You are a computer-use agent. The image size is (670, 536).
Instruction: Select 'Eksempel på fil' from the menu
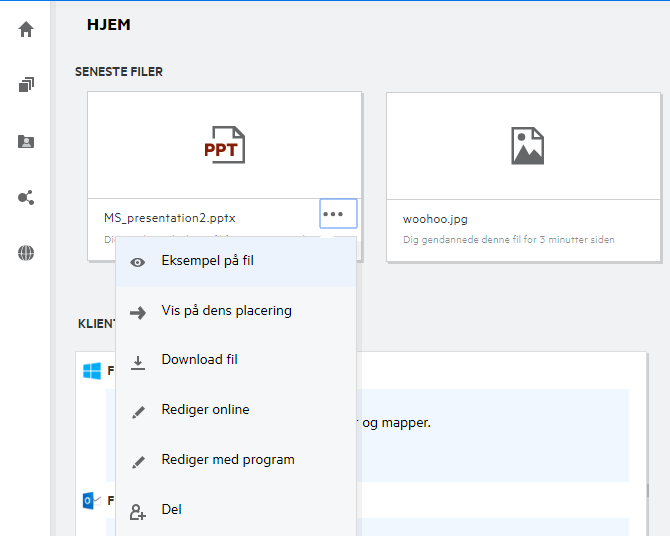[x=207, y=261]
